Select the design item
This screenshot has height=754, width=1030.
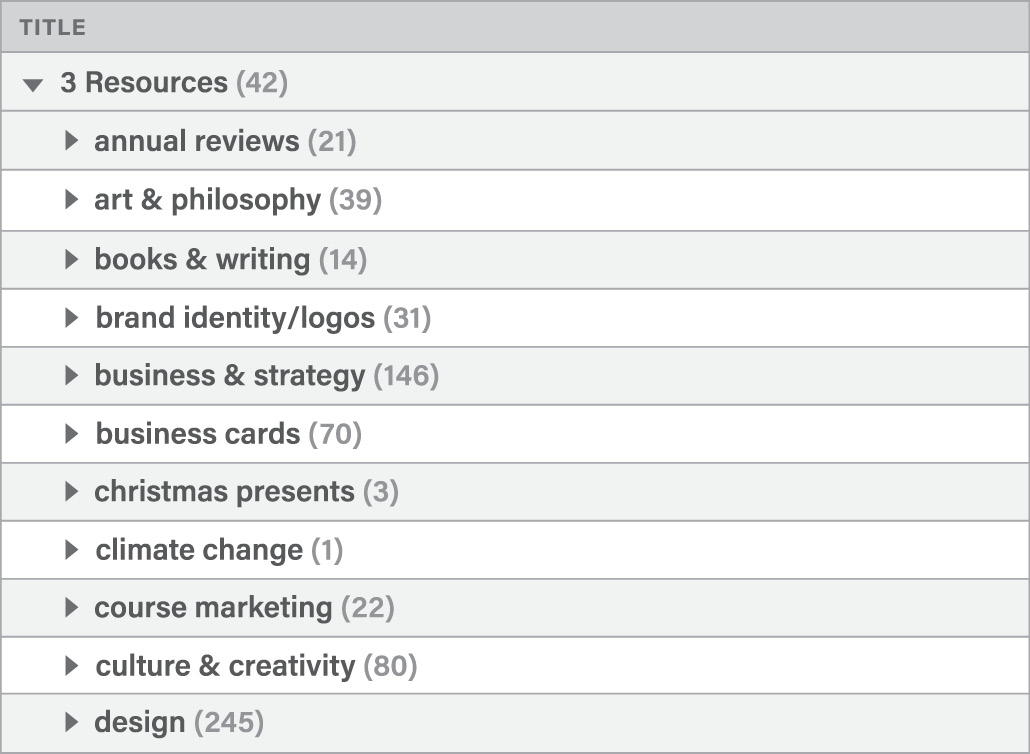tap(140, 722)
